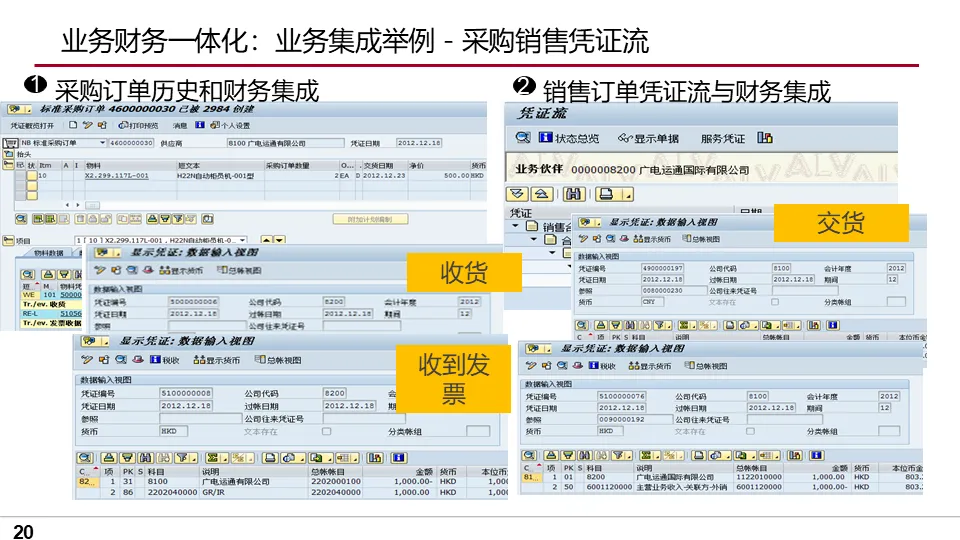
Task: Click the red hat icon in 收货 document window
Action: point(148,270)
